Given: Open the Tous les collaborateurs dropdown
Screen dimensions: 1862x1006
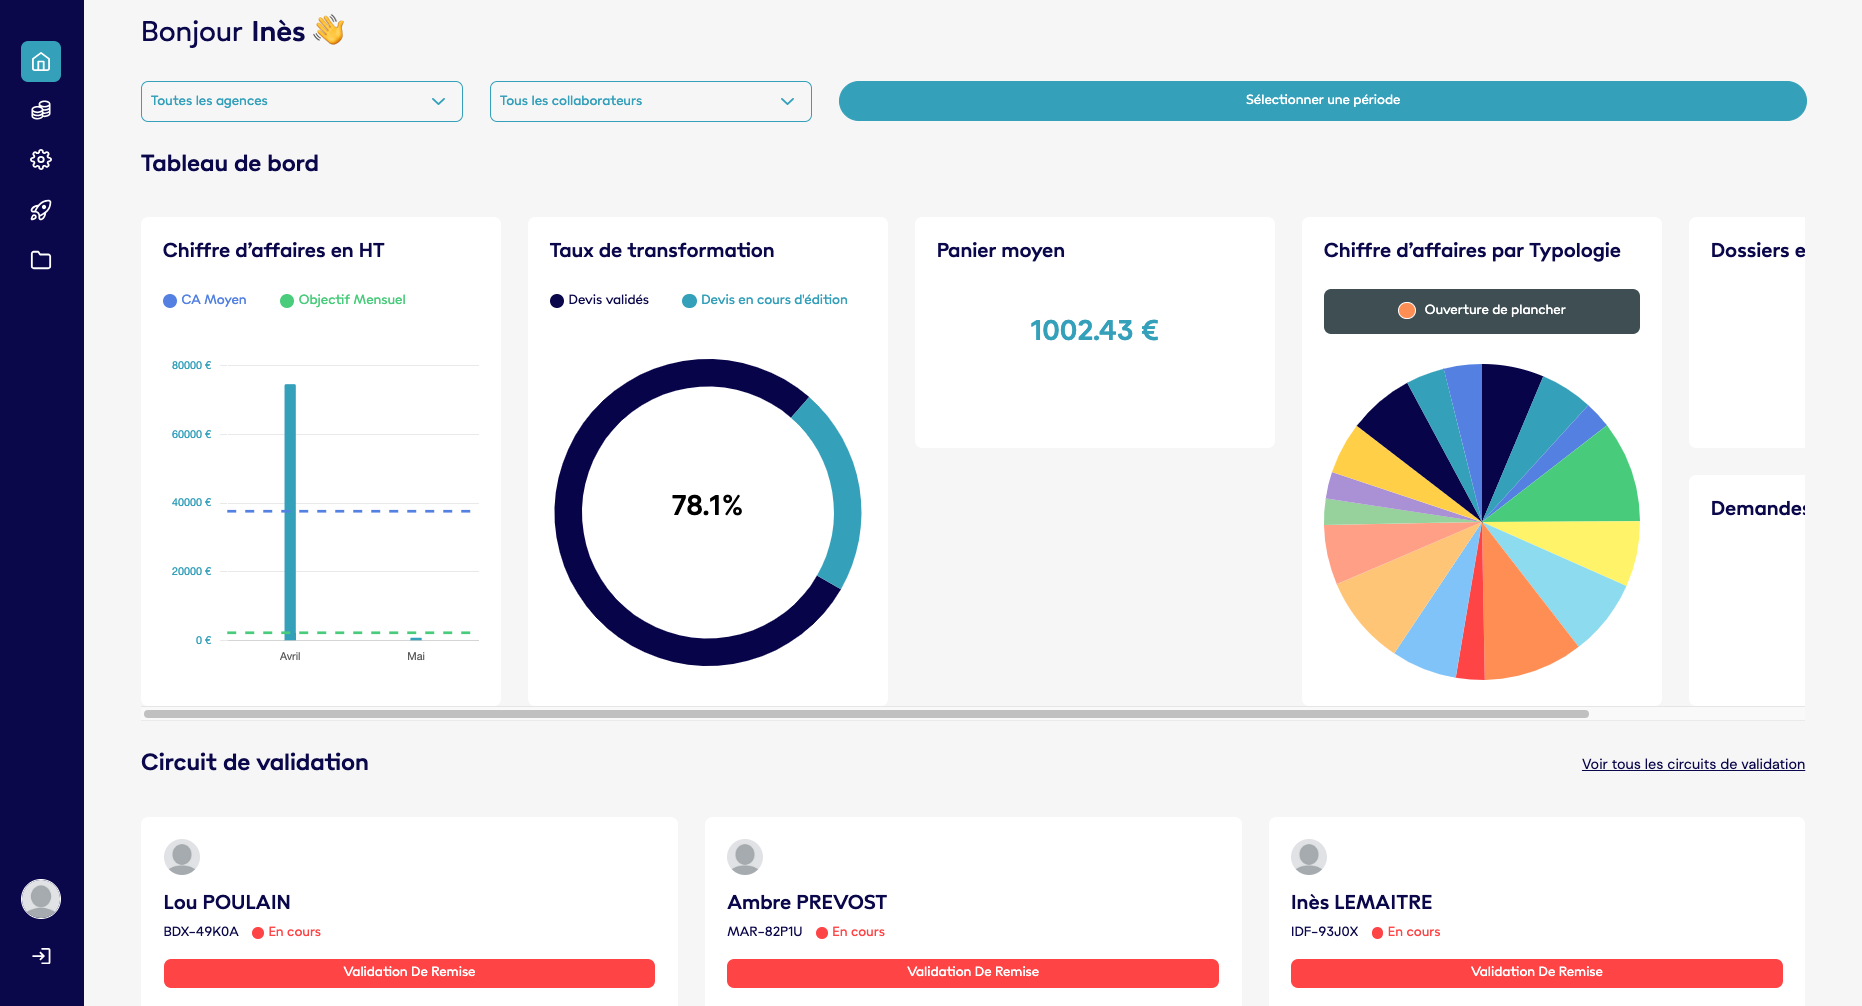Looking at the screenshot, I should 651,101.
